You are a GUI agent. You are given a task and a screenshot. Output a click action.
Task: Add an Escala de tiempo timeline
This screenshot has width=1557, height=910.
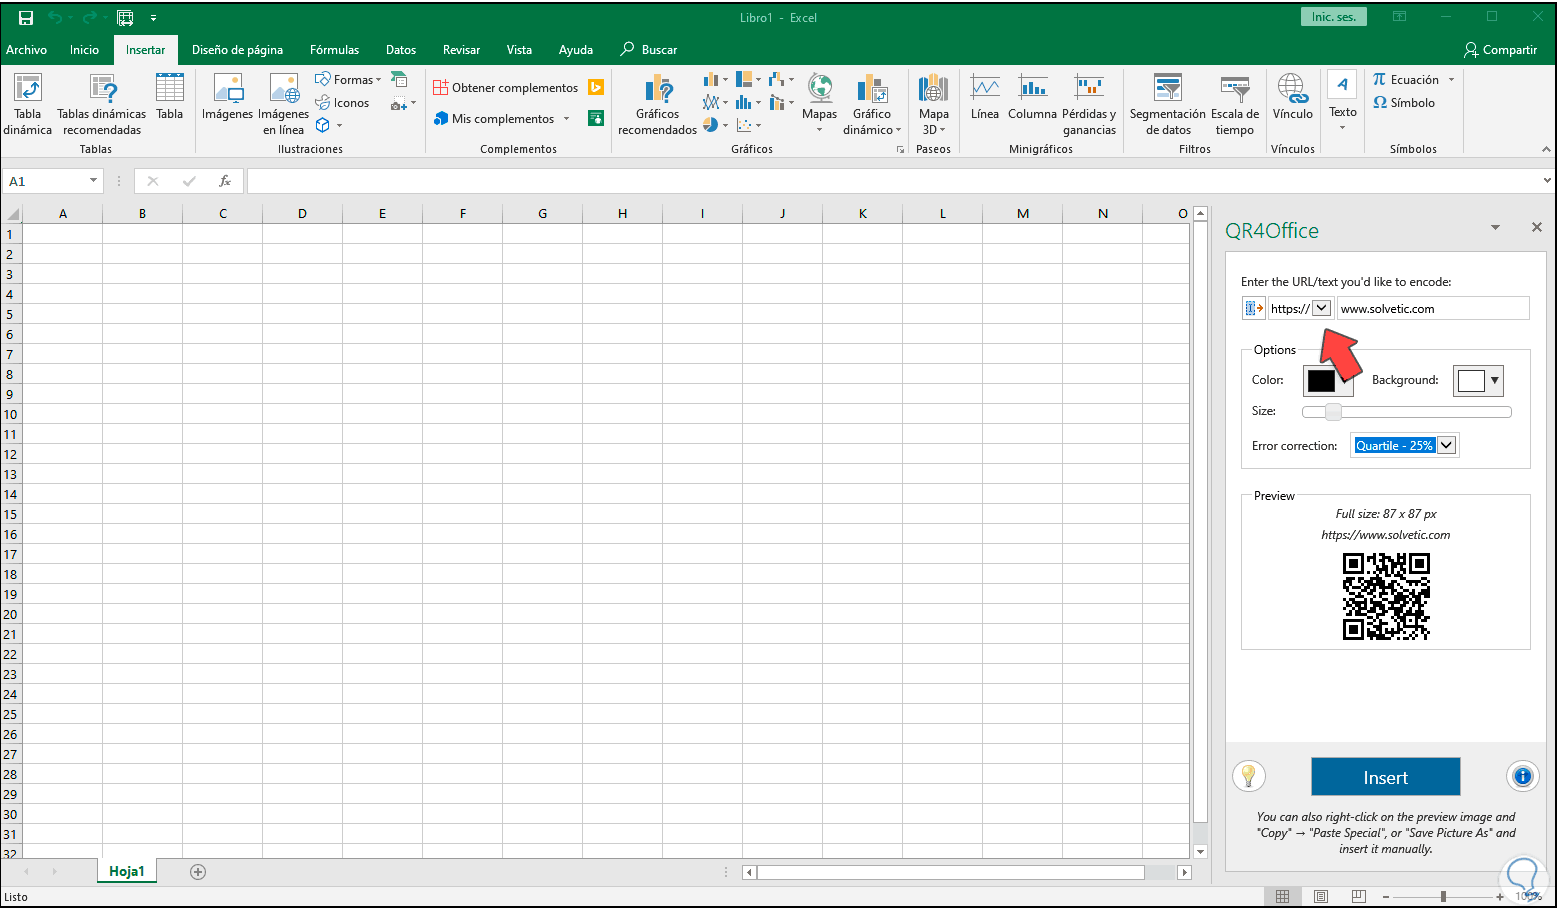tap(1235, 104)
